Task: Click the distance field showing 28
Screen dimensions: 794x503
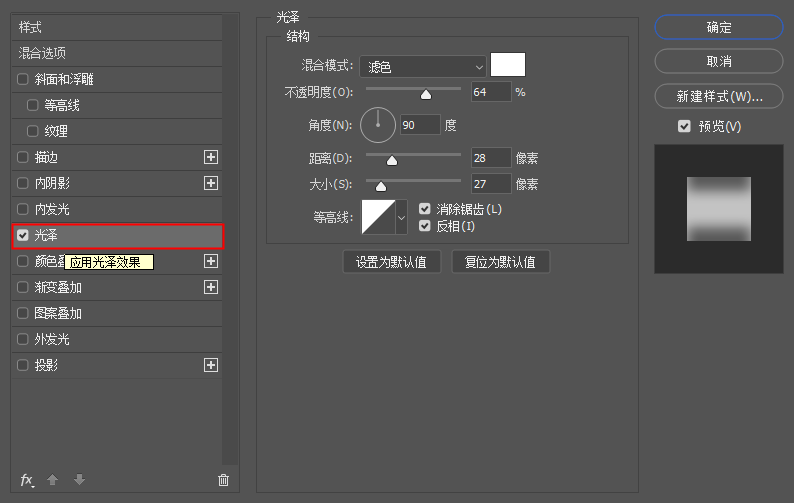Action: (x=491, y=158)
